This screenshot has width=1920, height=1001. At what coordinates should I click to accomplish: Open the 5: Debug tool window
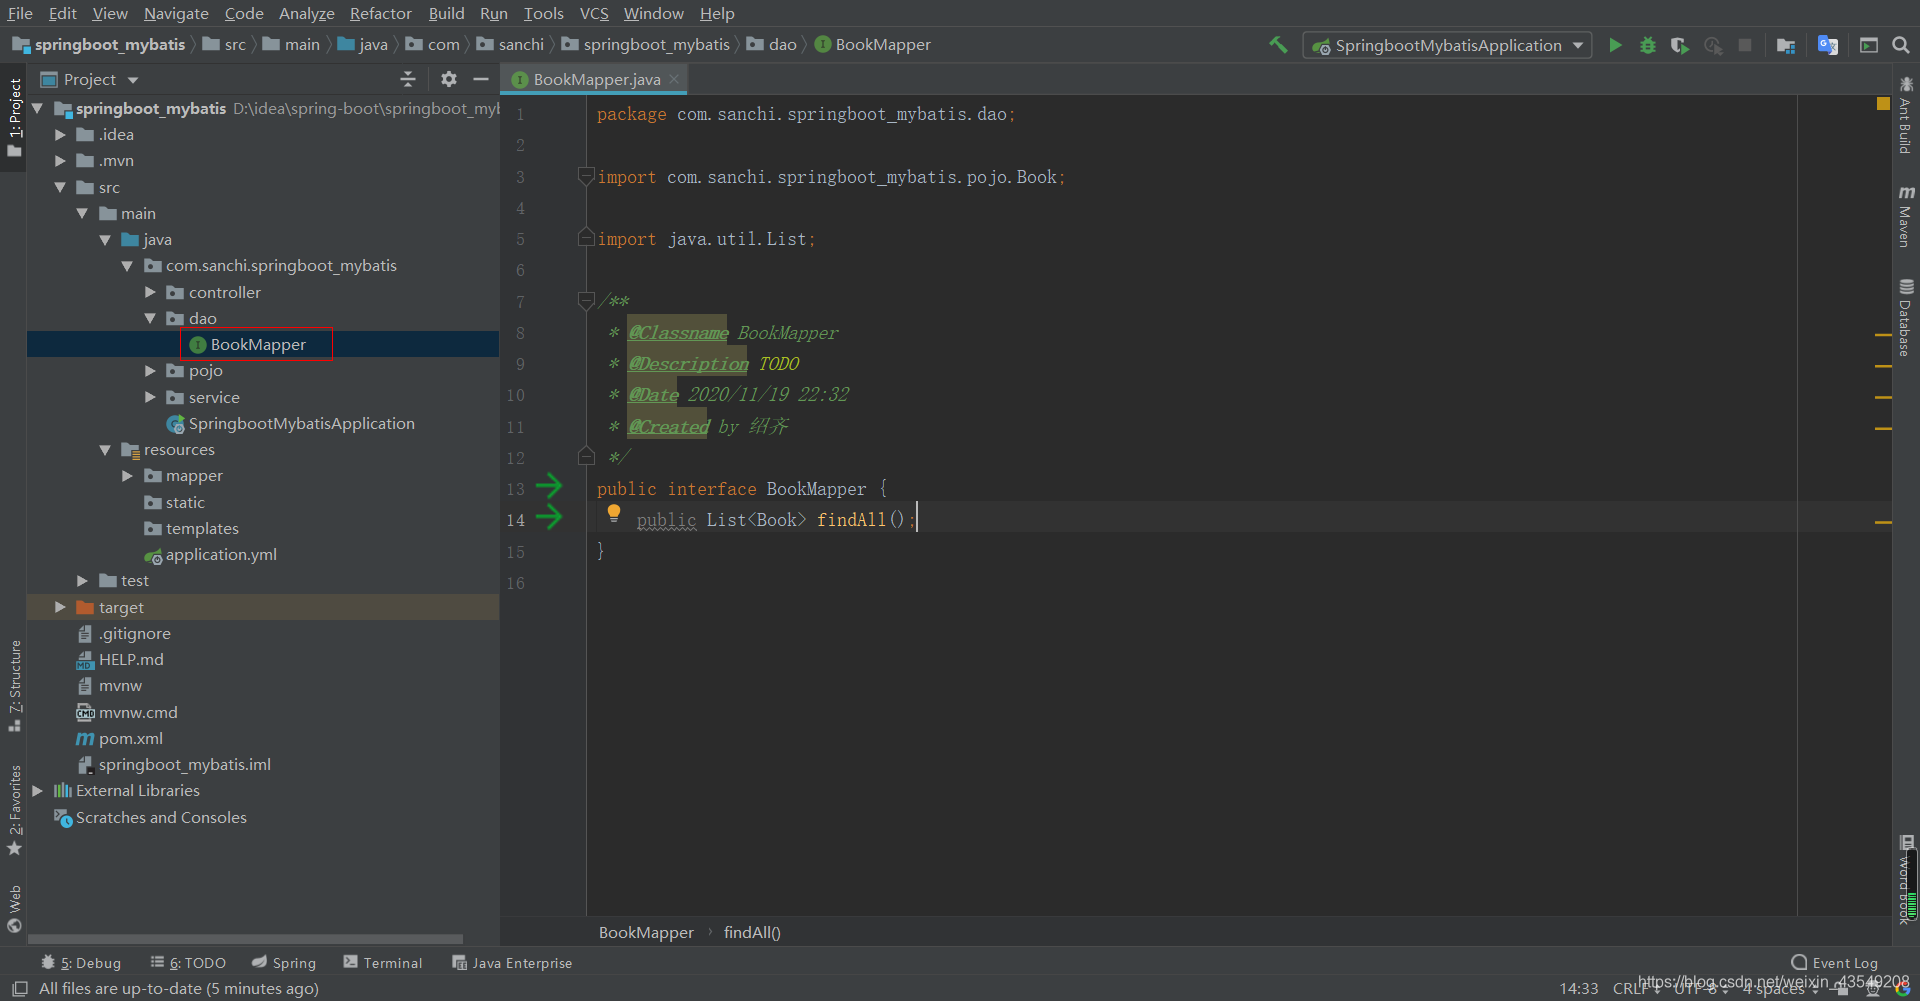81,962
